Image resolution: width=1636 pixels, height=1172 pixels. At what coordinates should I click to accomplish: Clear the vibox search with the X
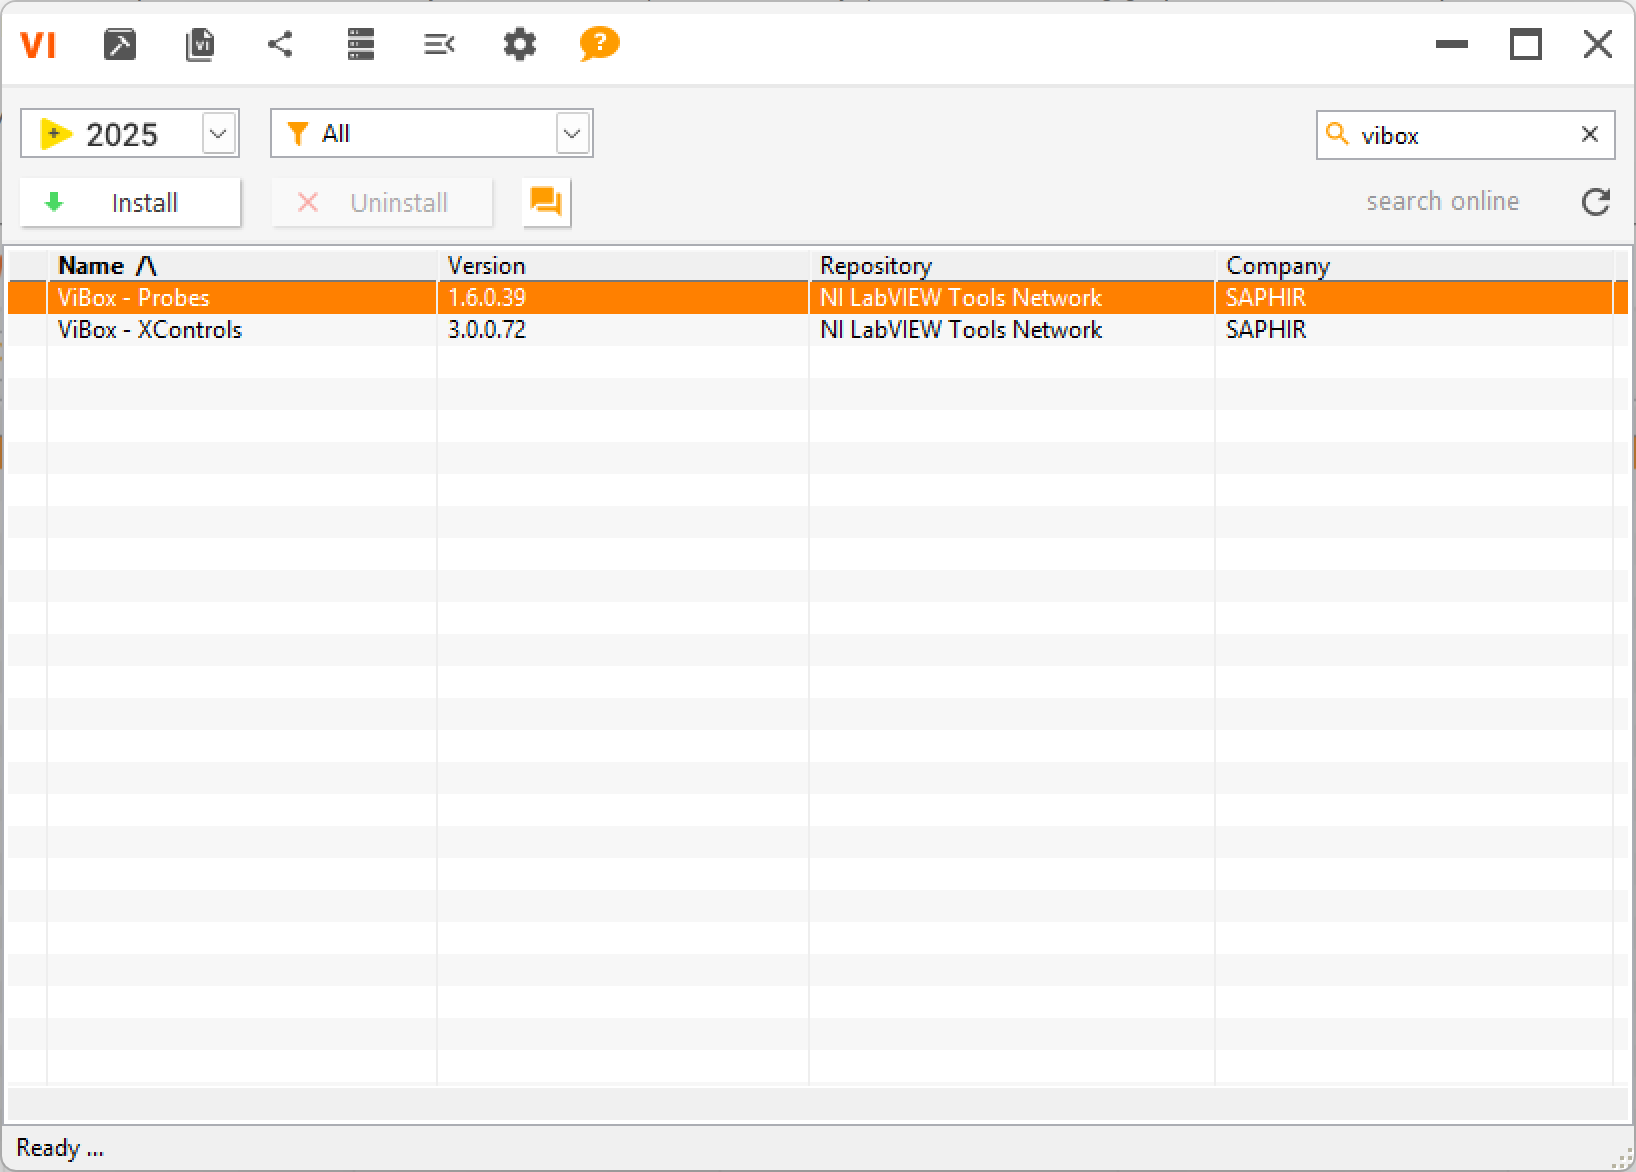(1590, 134)
